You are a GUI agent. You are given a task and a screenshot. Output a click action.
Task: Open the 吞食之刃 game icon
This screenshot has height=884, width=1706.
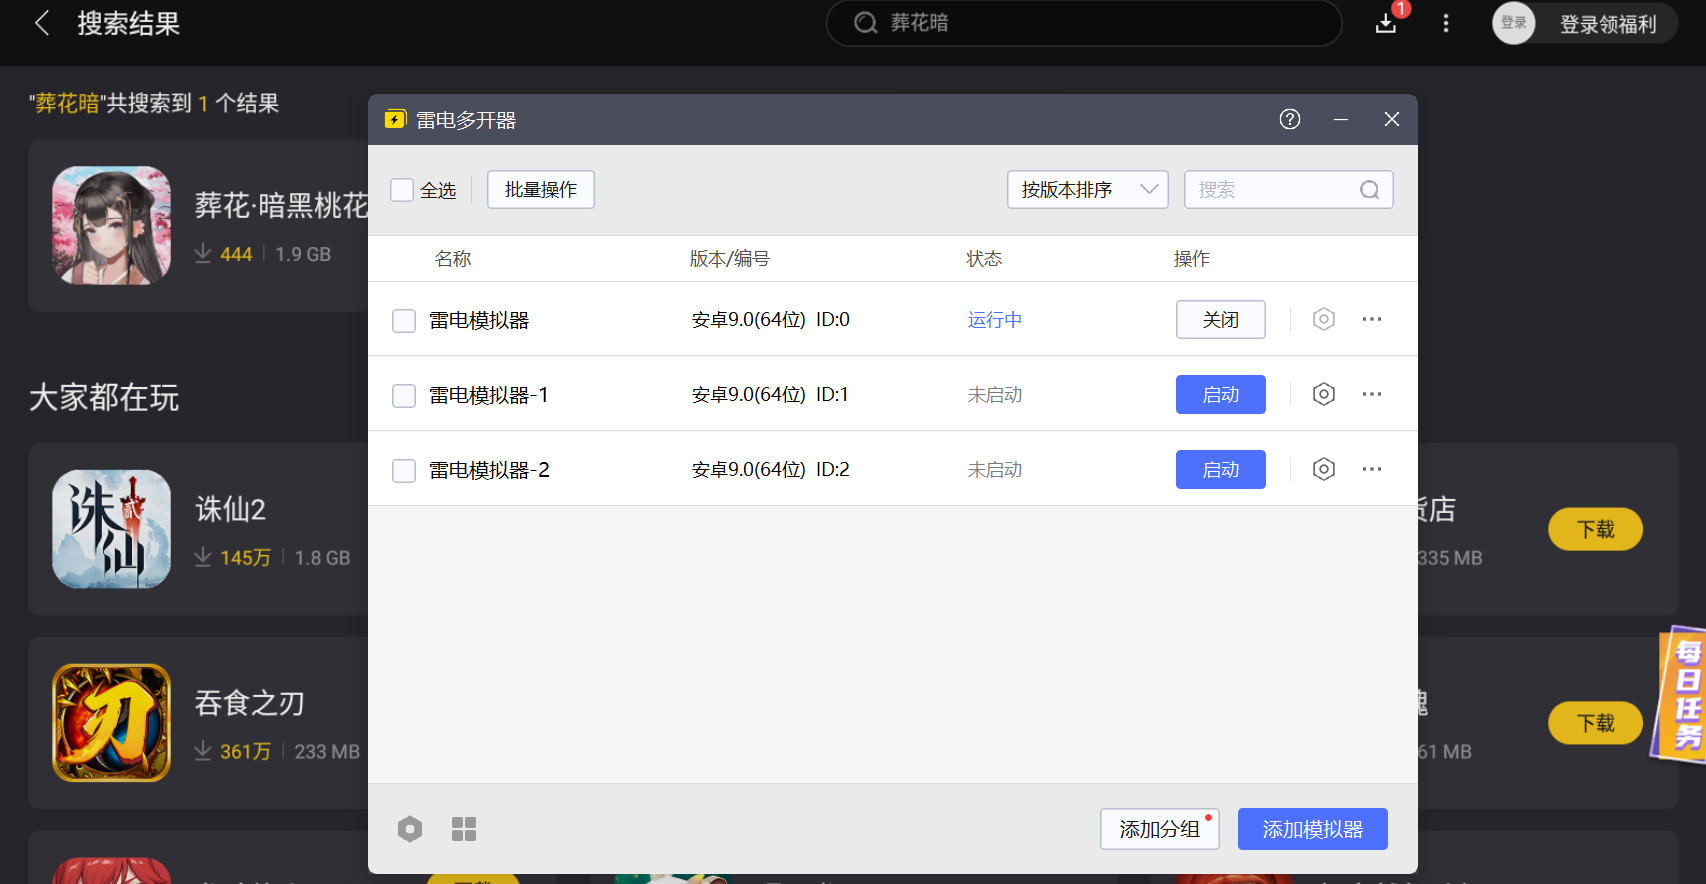[112, 723]
